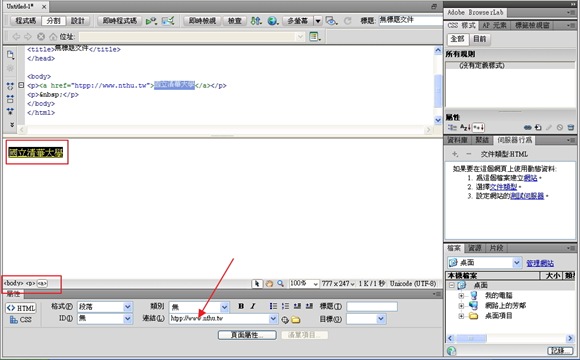This screenshot has height=360, width=580.
Task: Open the AP 元素 tab
Action: tap(495, 26)
